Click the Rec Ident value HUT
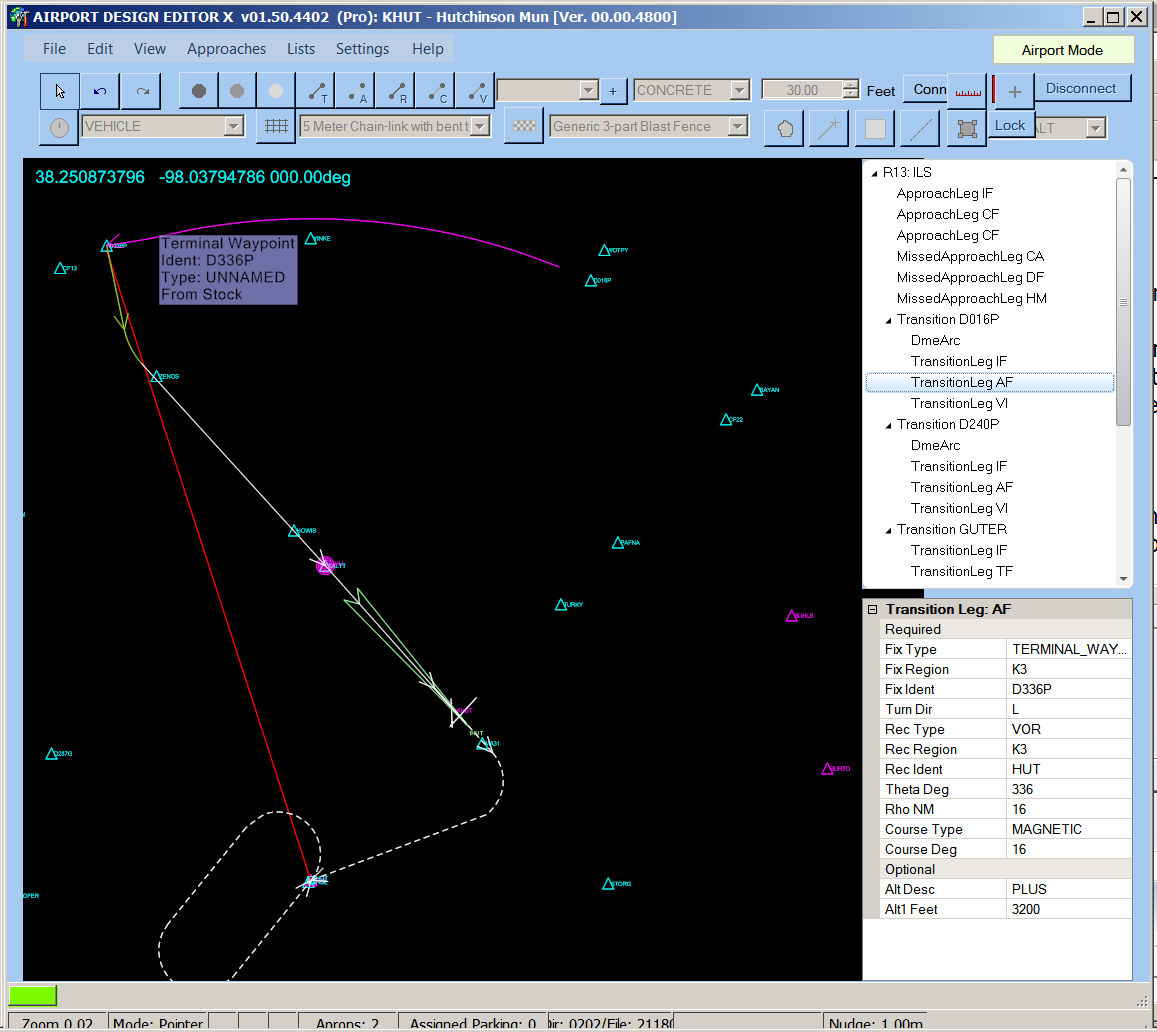1157x1032 pixels. click(1068, 769)
